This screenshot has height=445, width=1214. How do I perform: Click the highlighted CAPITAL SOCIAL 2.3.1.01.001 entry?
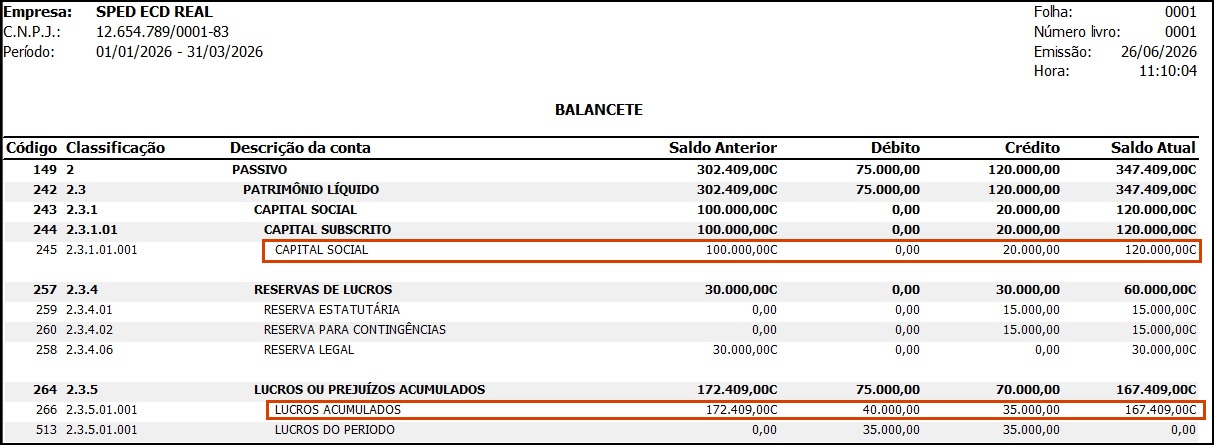point(731,251)
